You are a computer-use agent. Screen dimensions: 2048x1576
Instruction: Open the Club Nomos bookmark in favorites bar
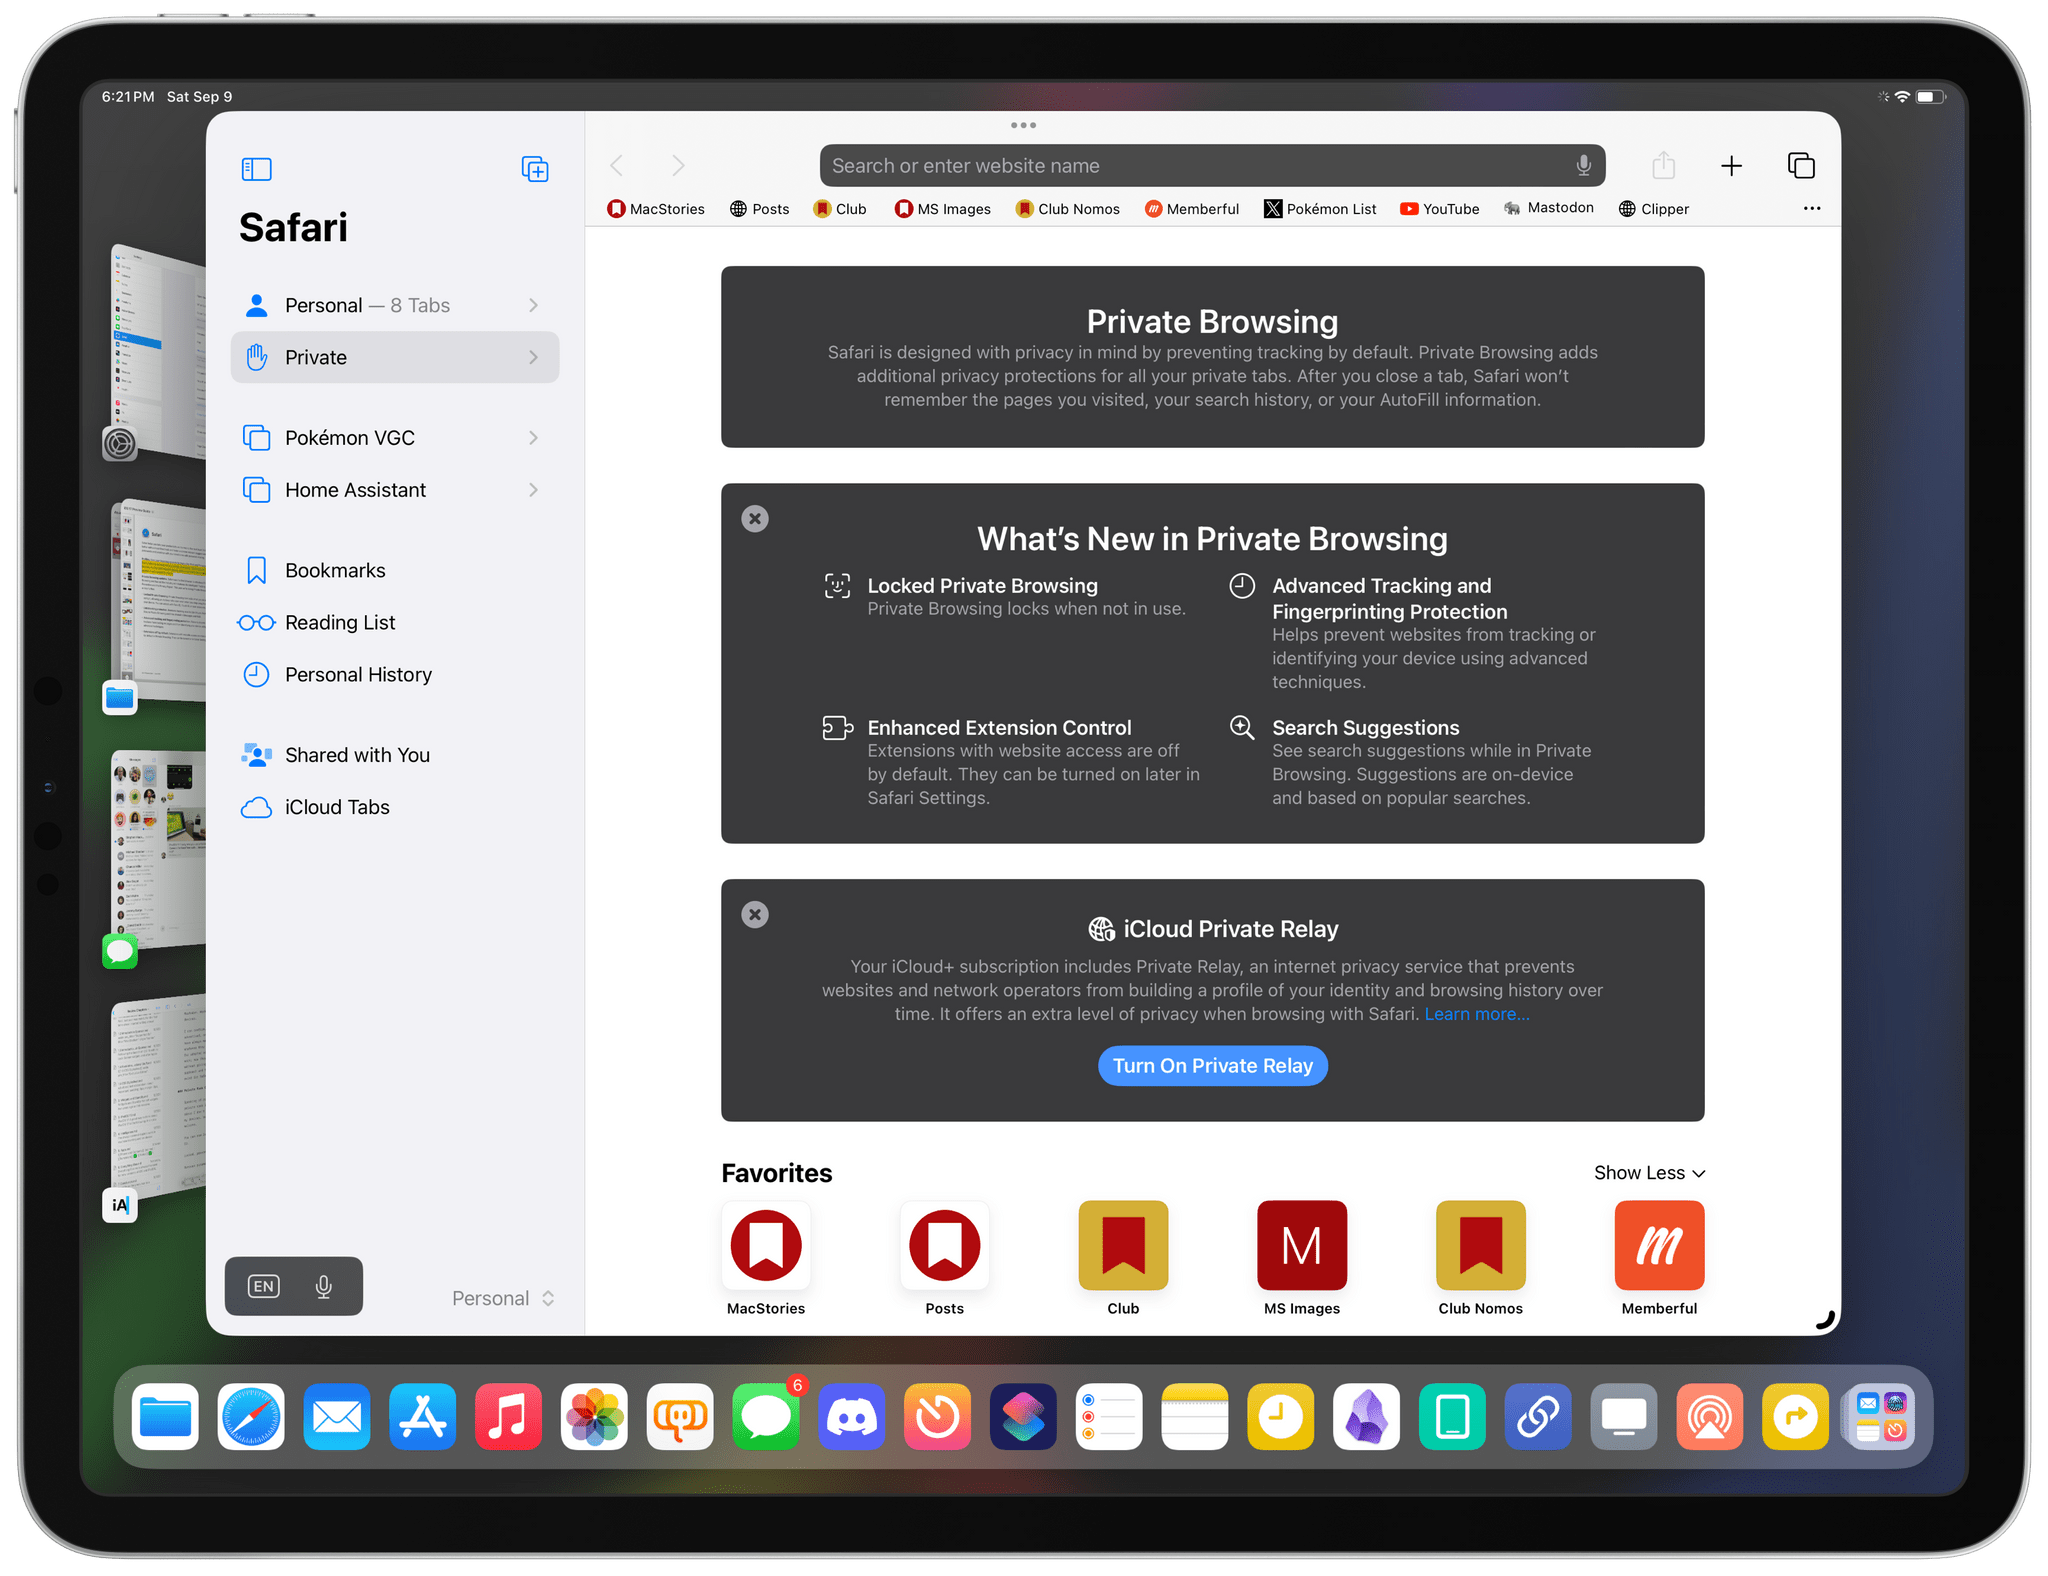(1067, 208)
